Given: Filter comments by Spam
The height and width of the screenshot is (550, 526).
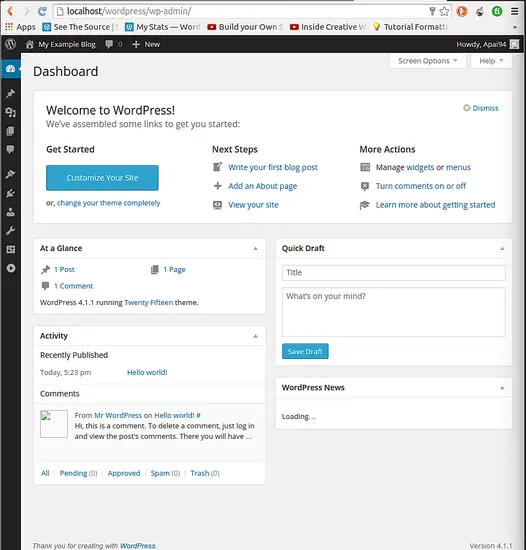Looking at the screenshot, I should click(x=160, y=473).
